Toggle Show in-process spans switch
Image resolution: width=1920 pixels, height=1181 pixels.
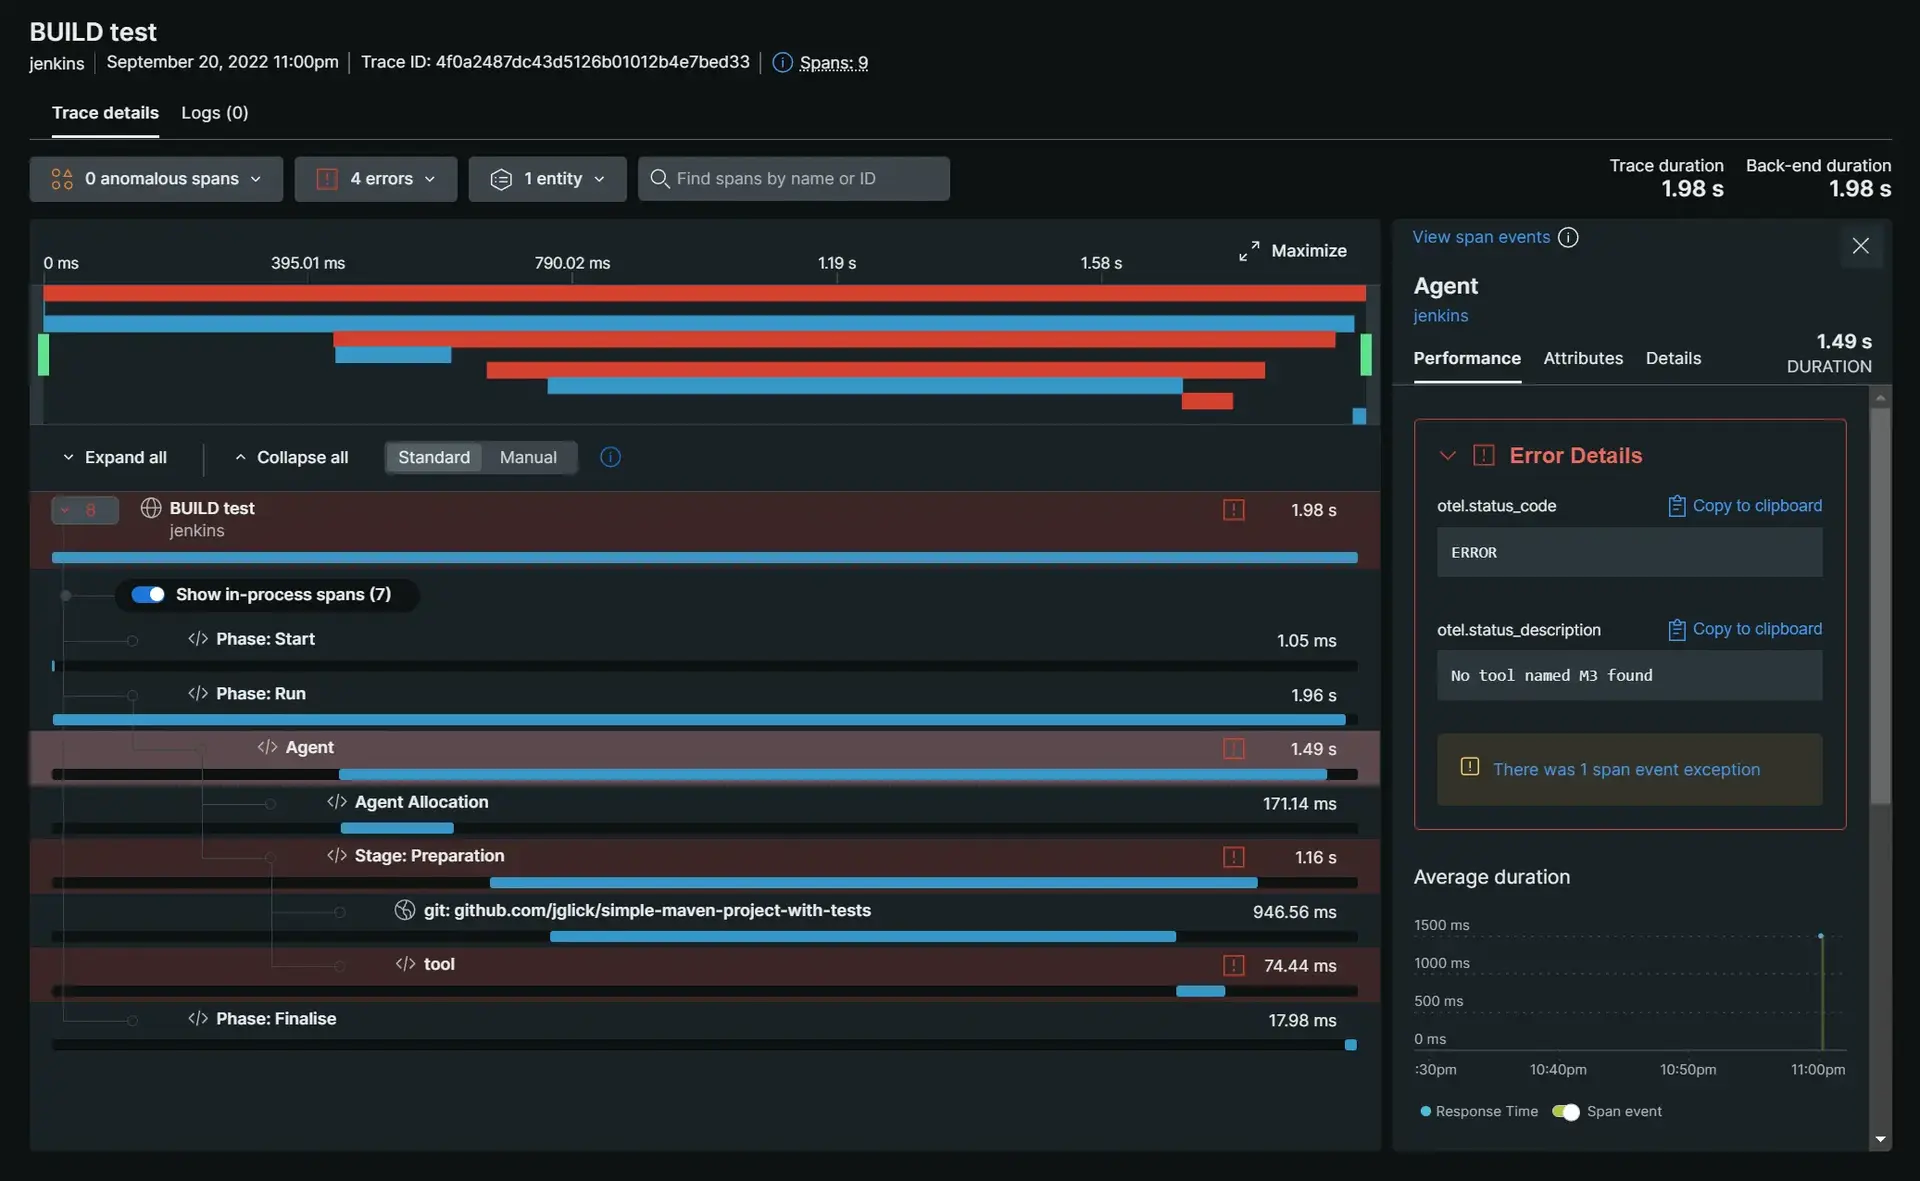[148, 595]
